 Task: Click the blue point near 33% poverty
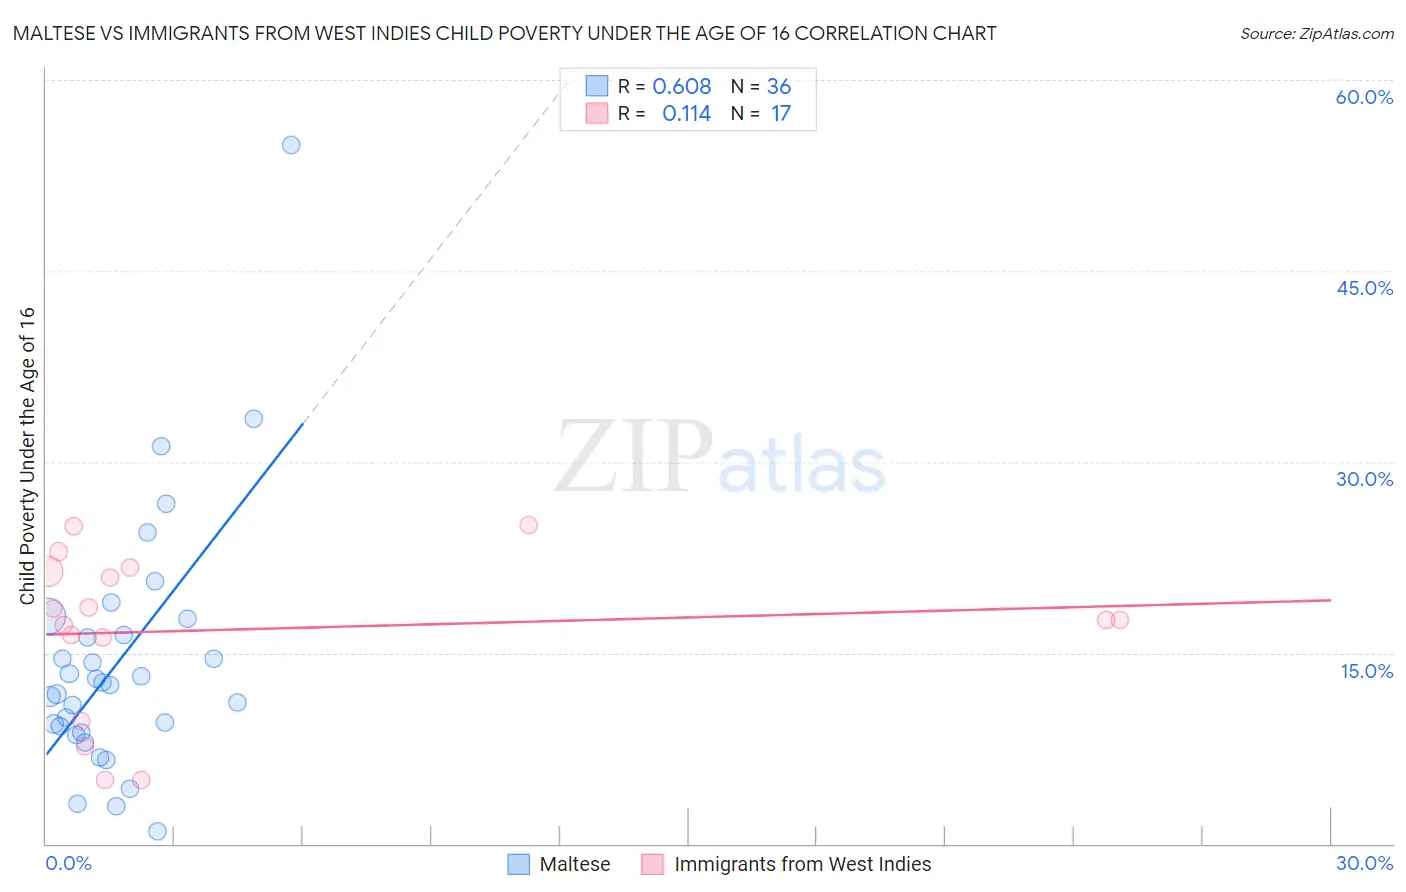(254, 419)
